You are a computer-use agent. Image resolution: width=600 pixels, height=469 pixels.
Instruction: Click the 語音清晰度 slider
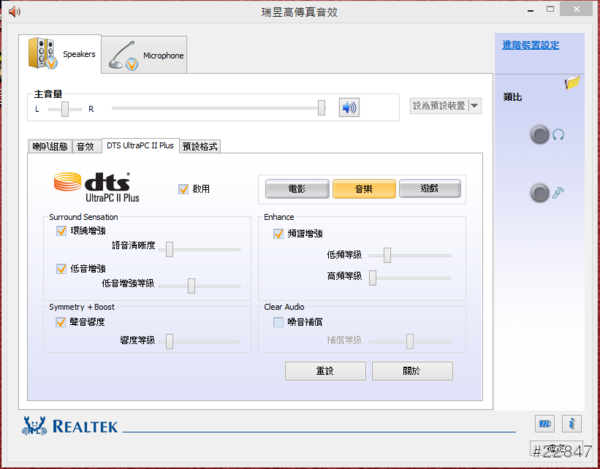(x=199, y=249)
